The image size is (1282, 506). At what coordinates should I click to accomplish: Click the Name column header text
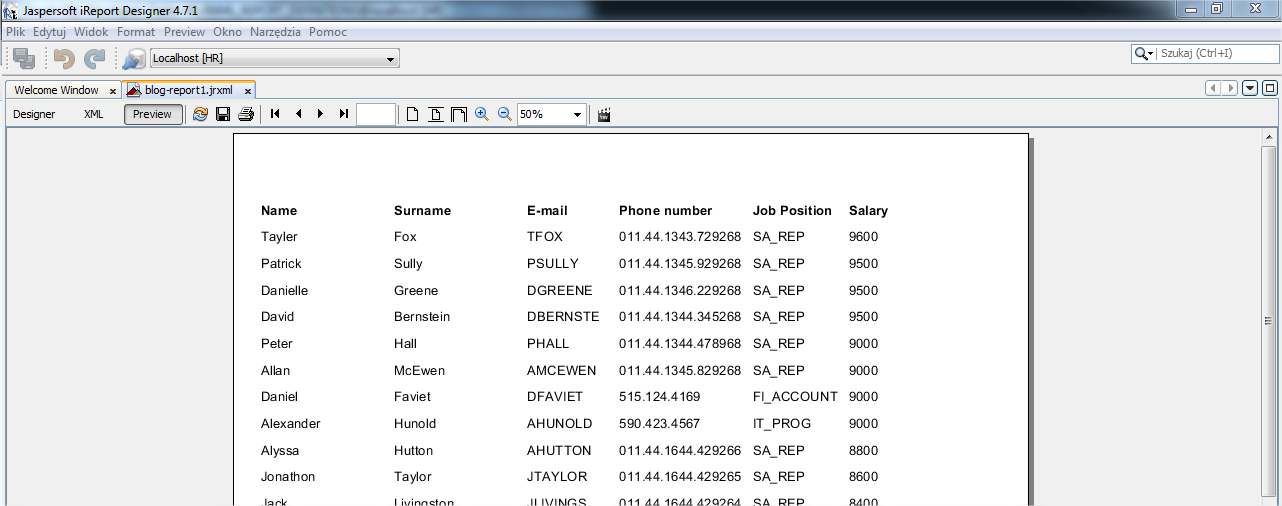click(x=279, y=211)
